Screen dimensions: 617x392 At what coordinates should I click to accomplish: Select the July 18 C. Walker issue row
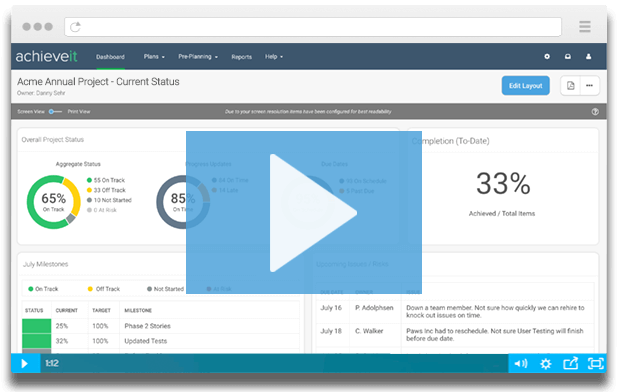(x=455, y=335)
